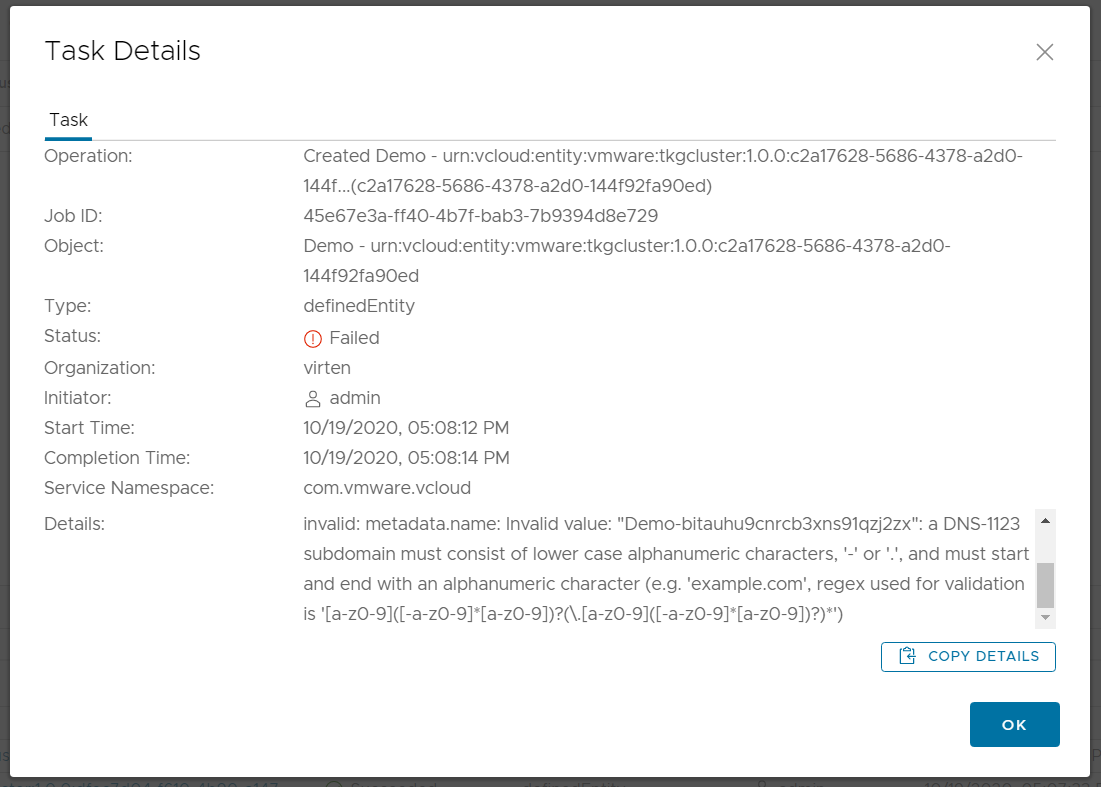Click the clipboard icon in Copy Details
The image size is (1101, 787).
(x=907, y=656)
